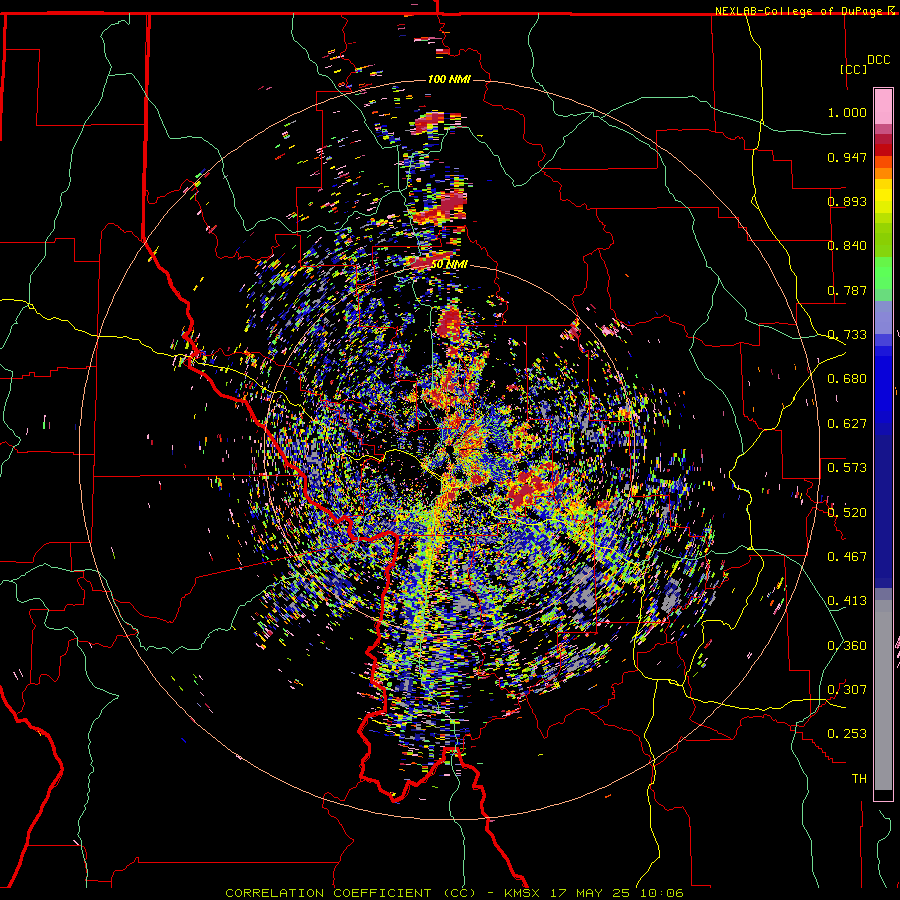Viewport: 900px width, 900px height.
Task: Click the pink top segment of color bar
Action: (883, 107)
